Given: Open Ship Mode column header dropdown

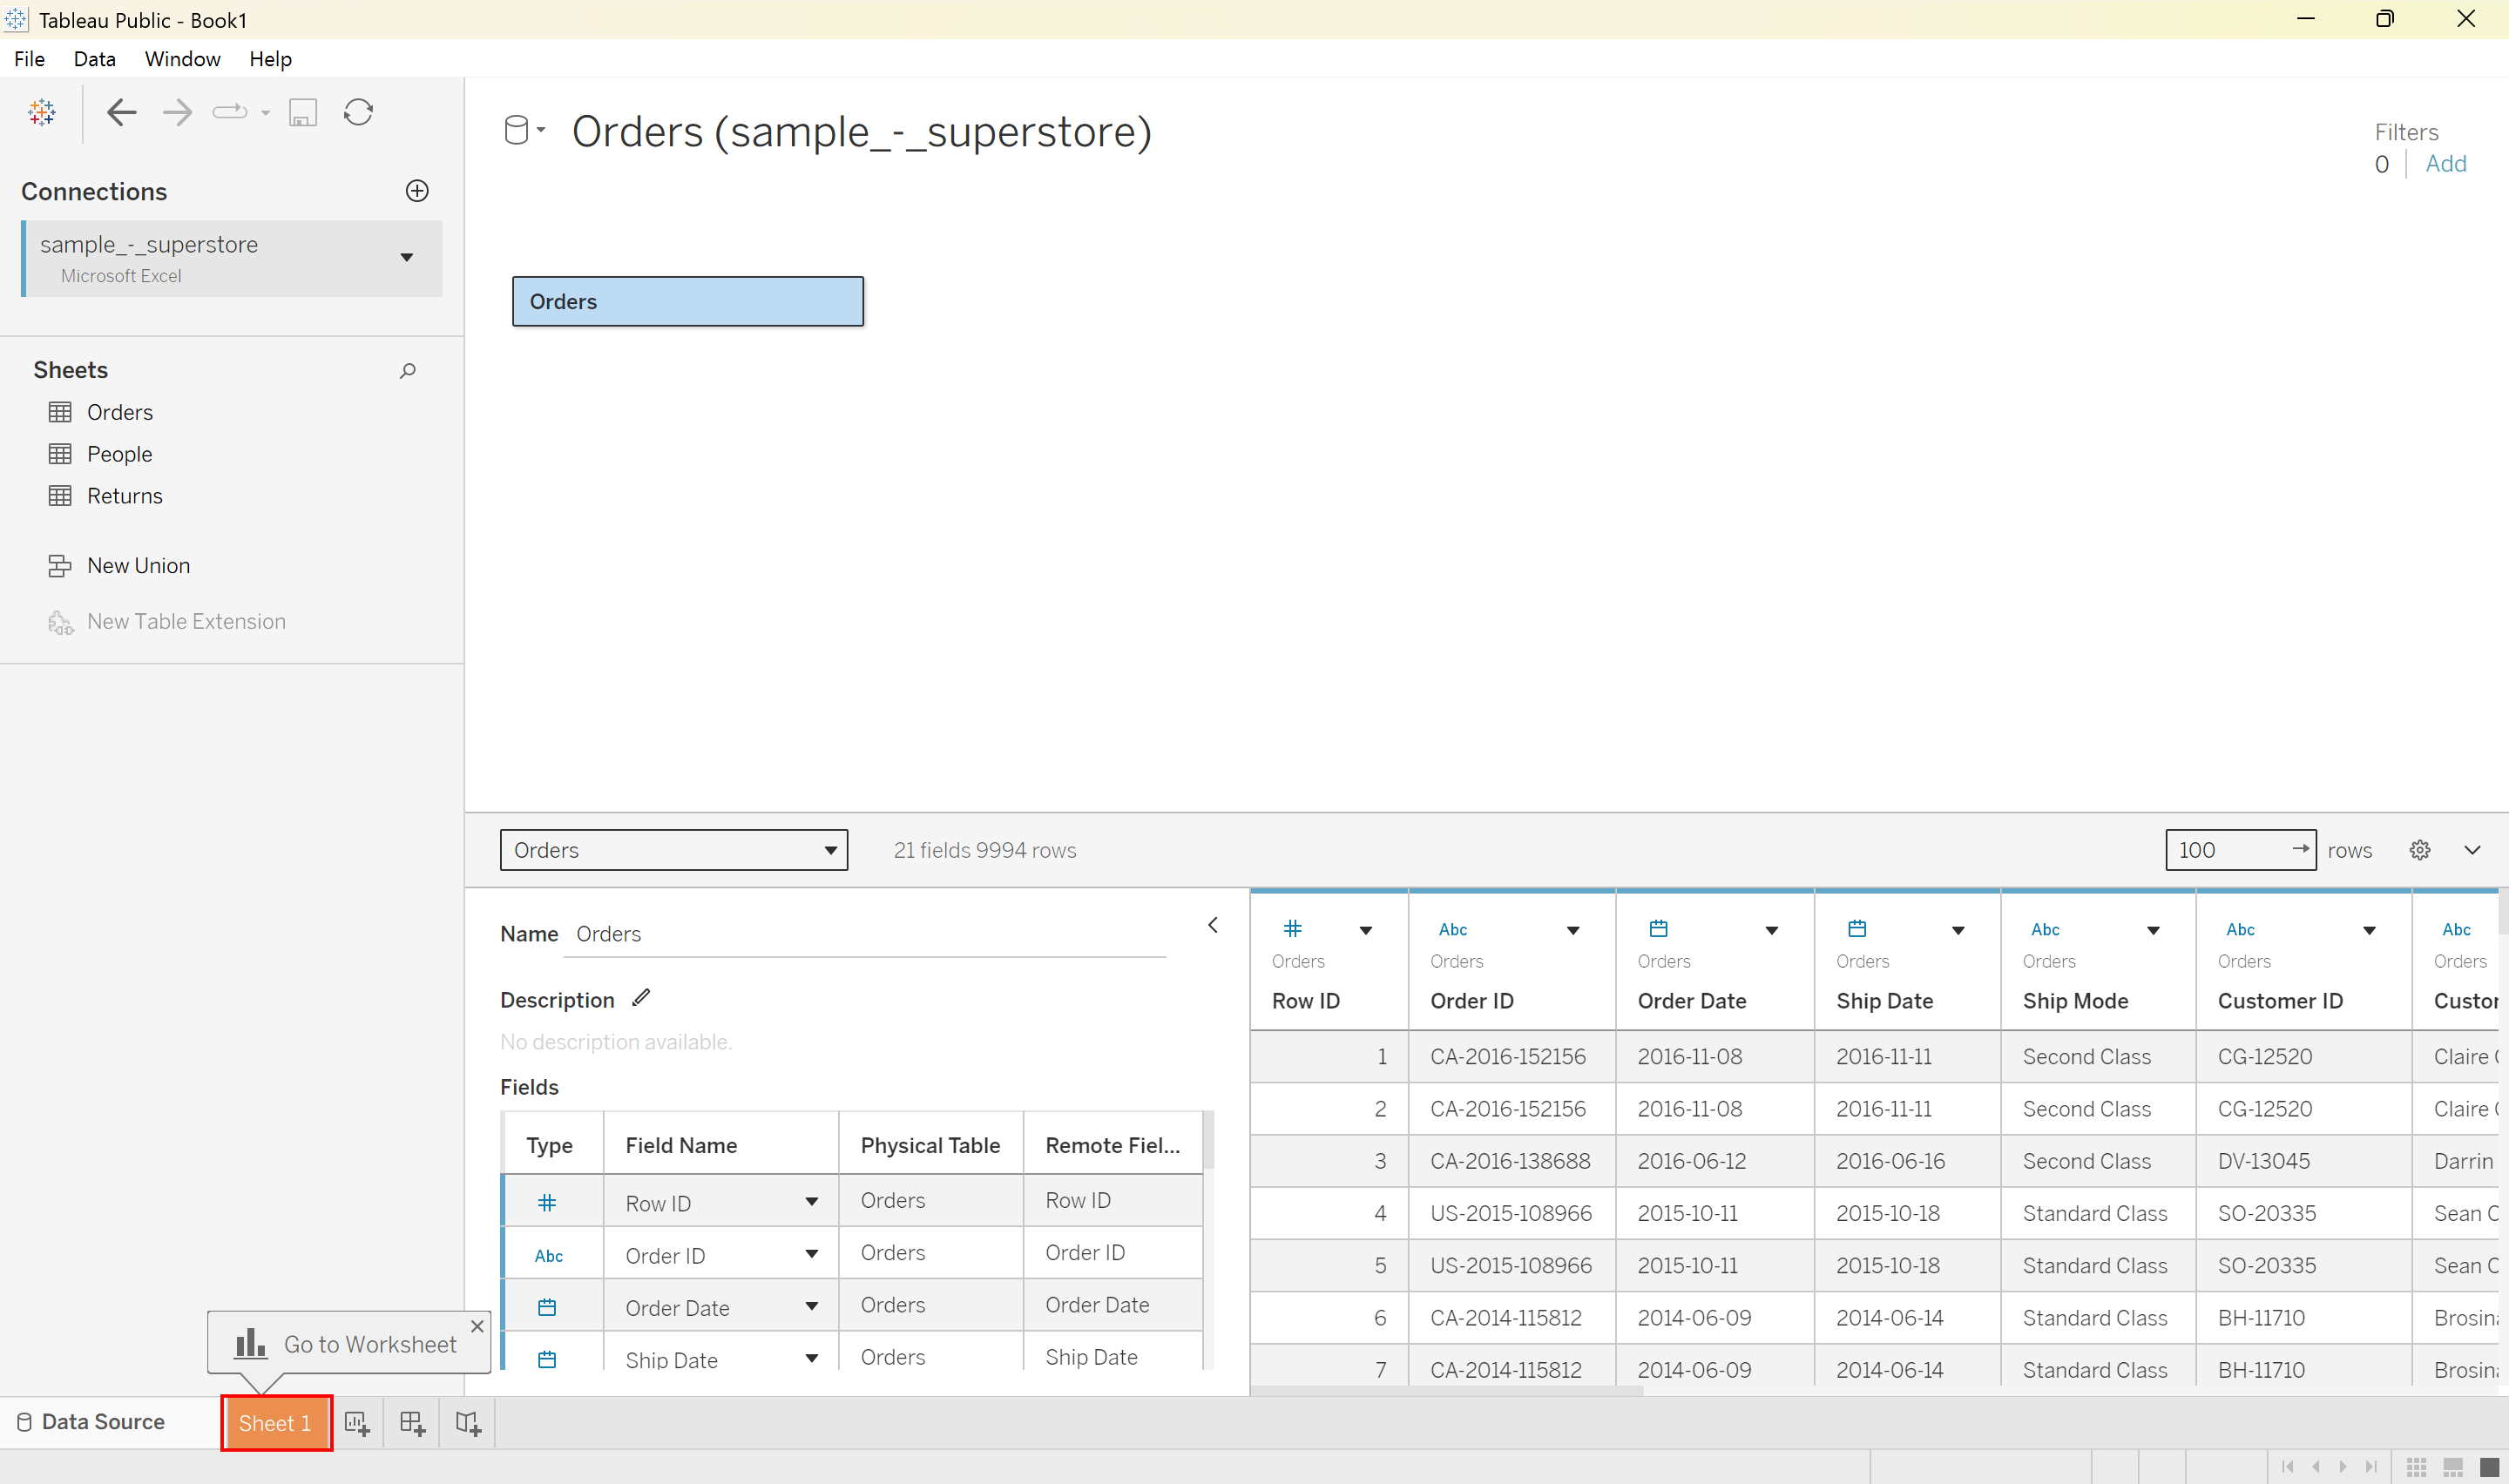Looking at the screenshot, I should 2154,931.
